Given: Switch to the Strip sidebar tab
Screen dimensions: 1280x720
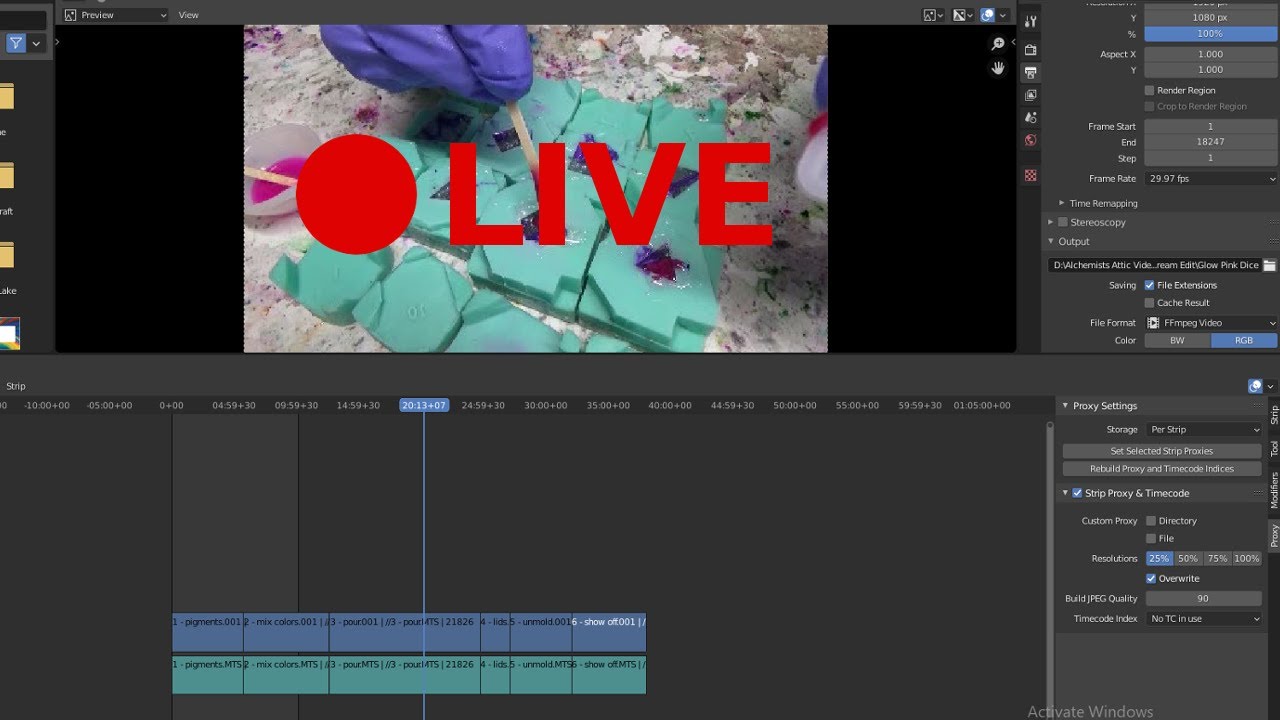Looking at the screenshot, I should pyautogui.click(x=1274, y=415).
